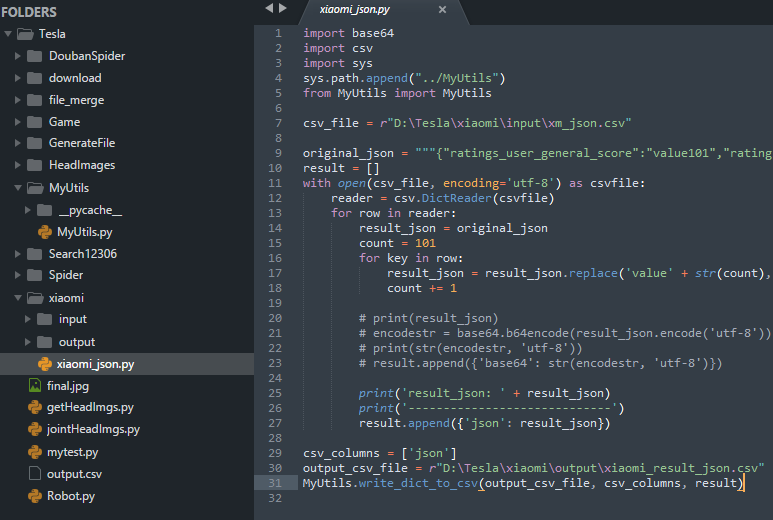Click the Python icon beside mytest.py
773x520 pixels.
(35, 451)
